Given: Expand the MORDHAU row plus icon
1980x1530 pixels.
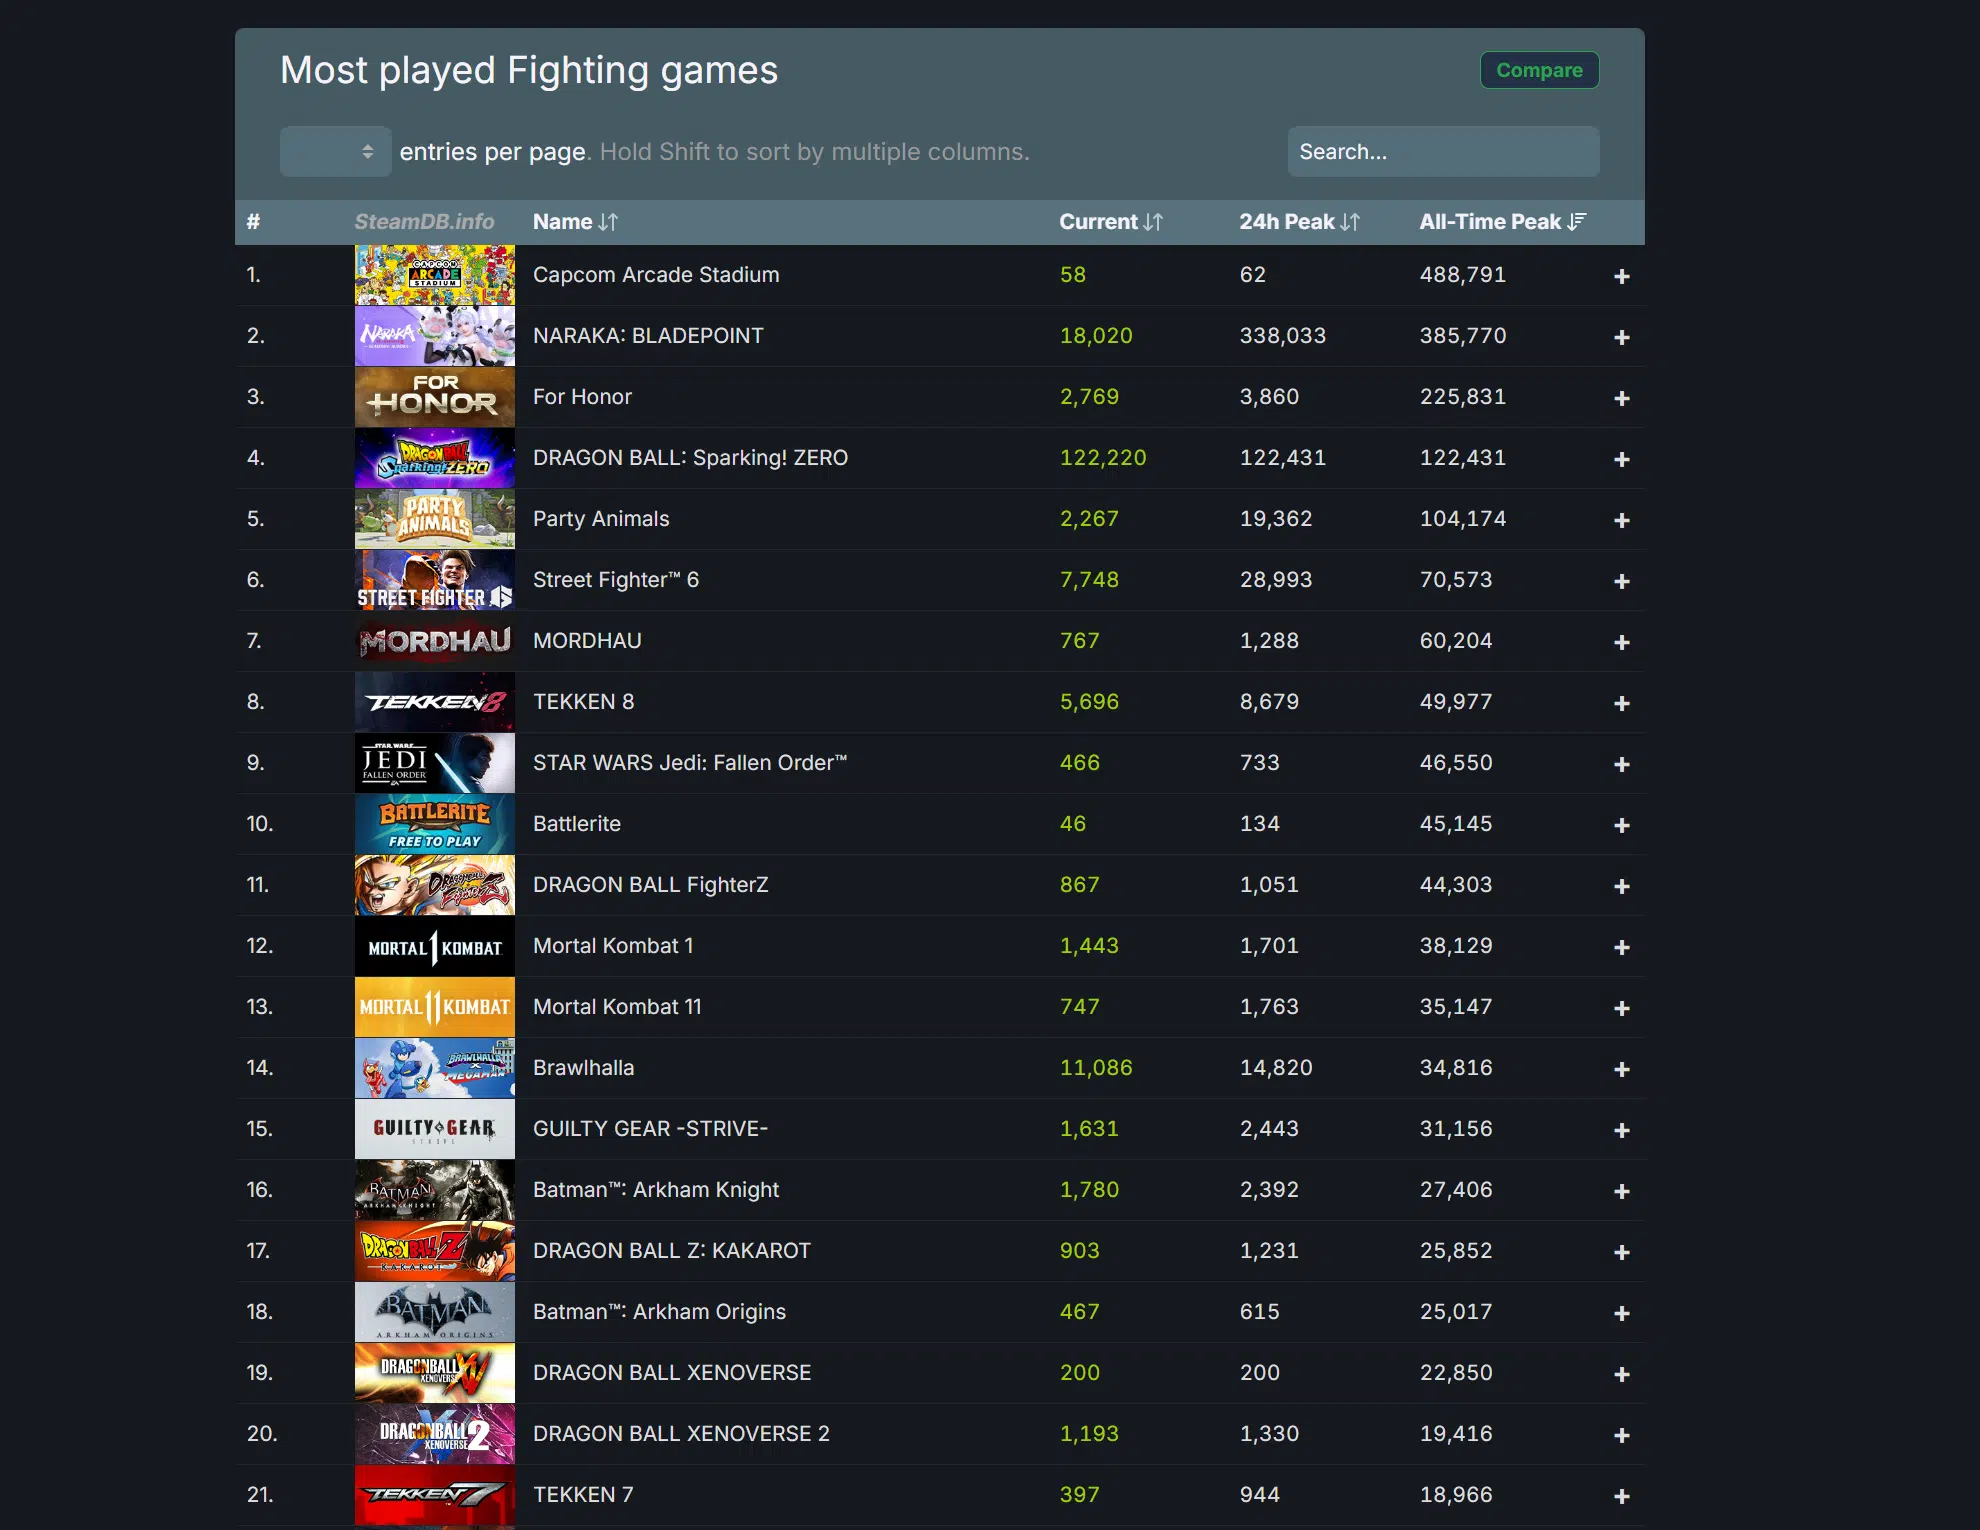Looking at the screenshot, I should (1622, 642).
